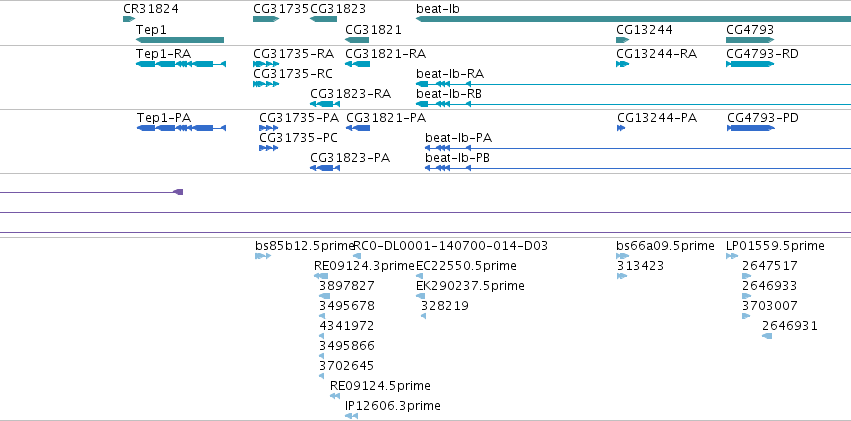The width and height of the screenshot is (851, 421).
Task: Click the purple feature end block
Action: (178, 192)
